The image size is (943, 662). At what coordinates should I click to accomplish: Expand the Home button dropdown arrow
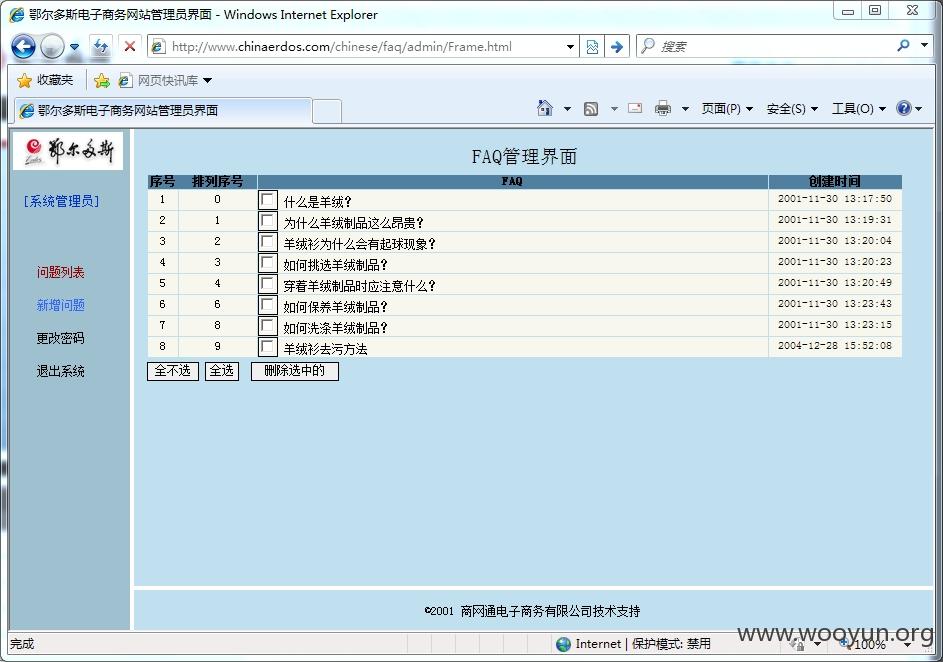567,109
